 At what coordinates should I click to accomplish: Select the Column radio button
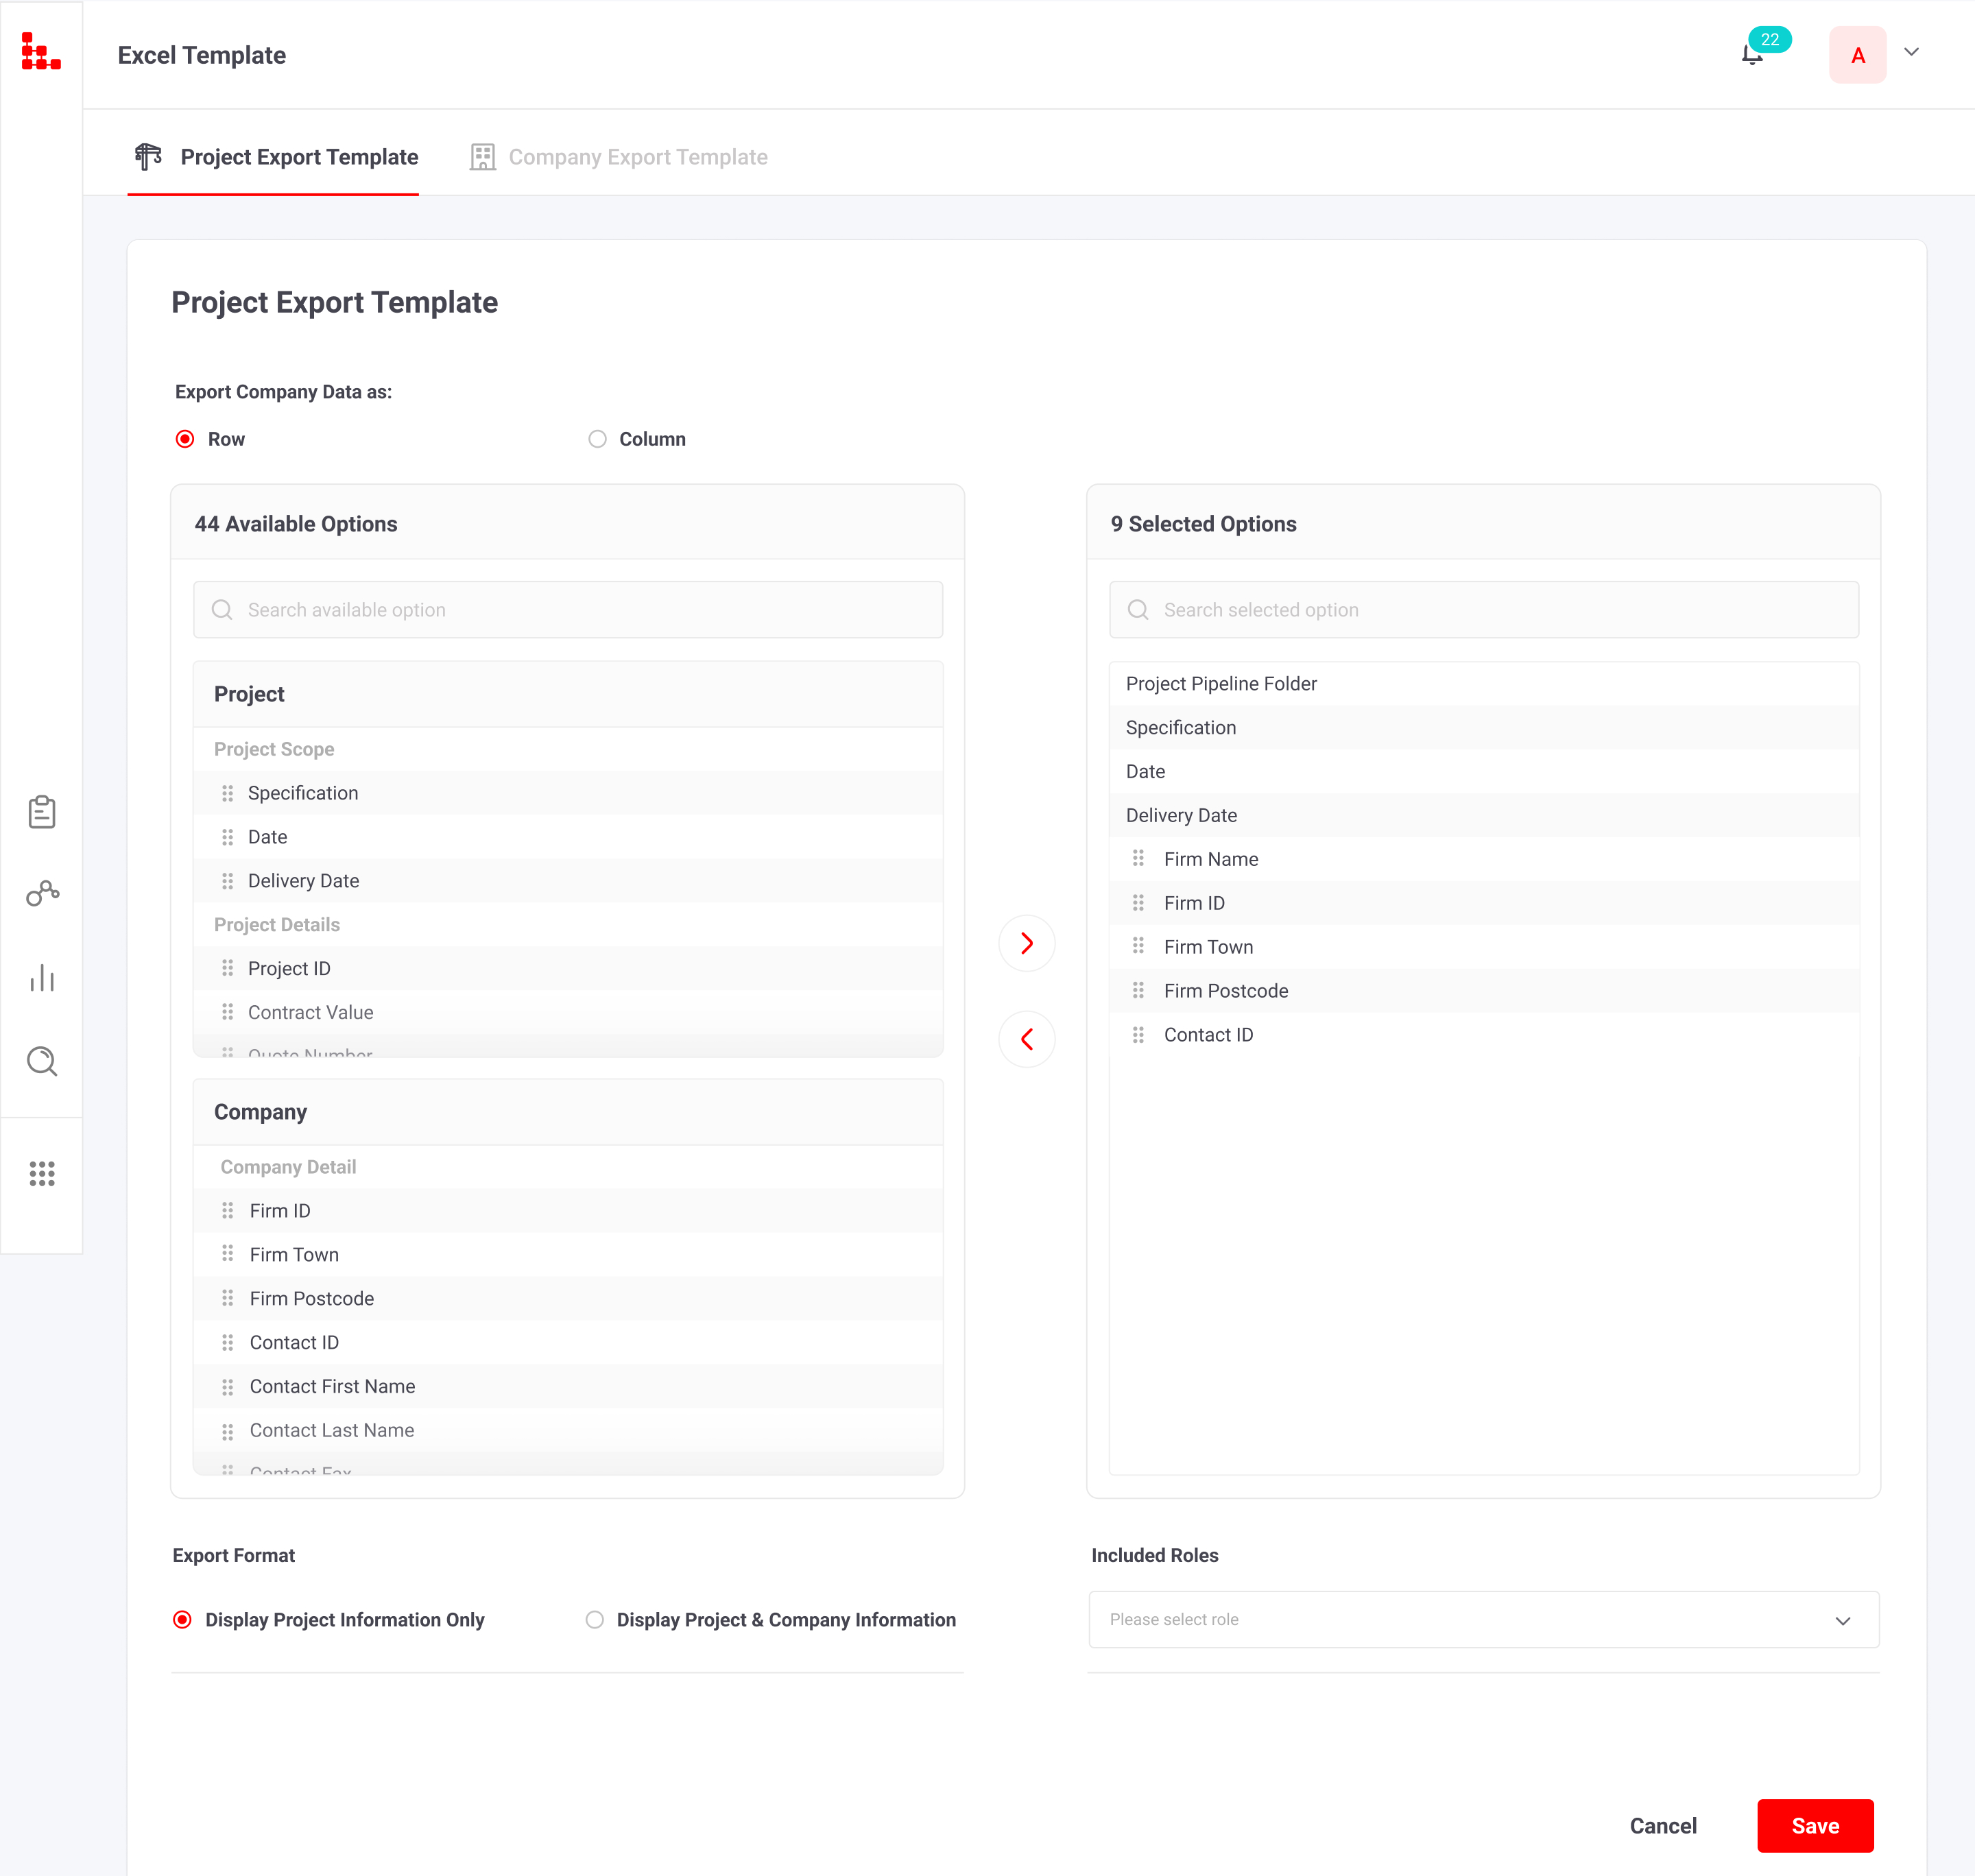click(x=597, y=439)
